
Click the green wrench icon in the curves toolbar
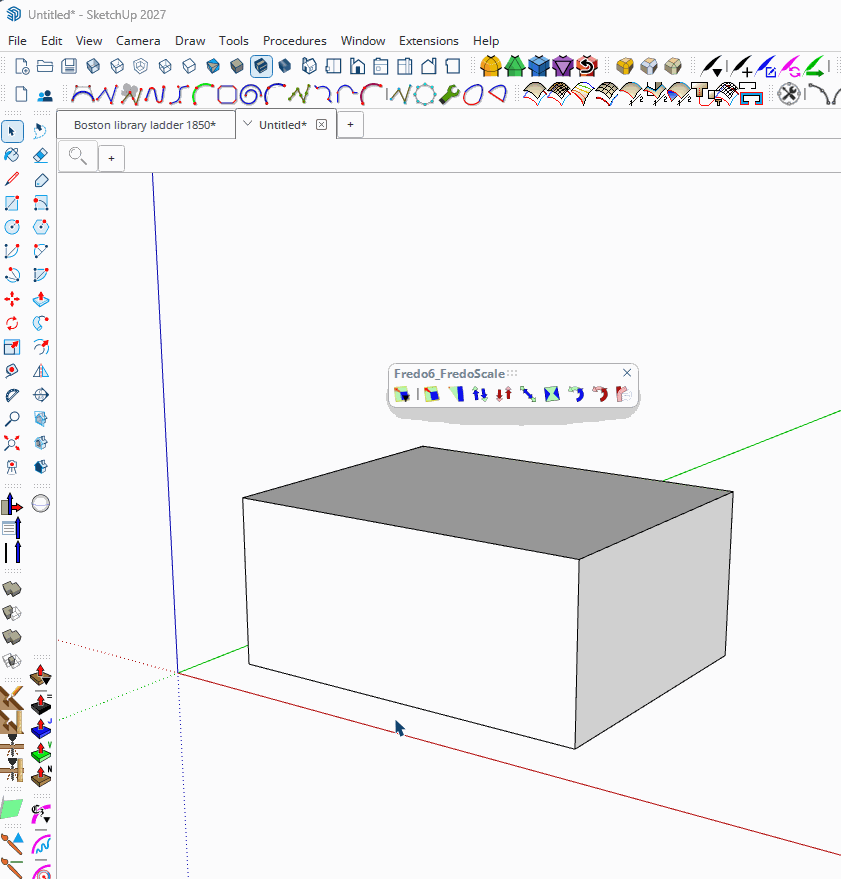(449, 94)
